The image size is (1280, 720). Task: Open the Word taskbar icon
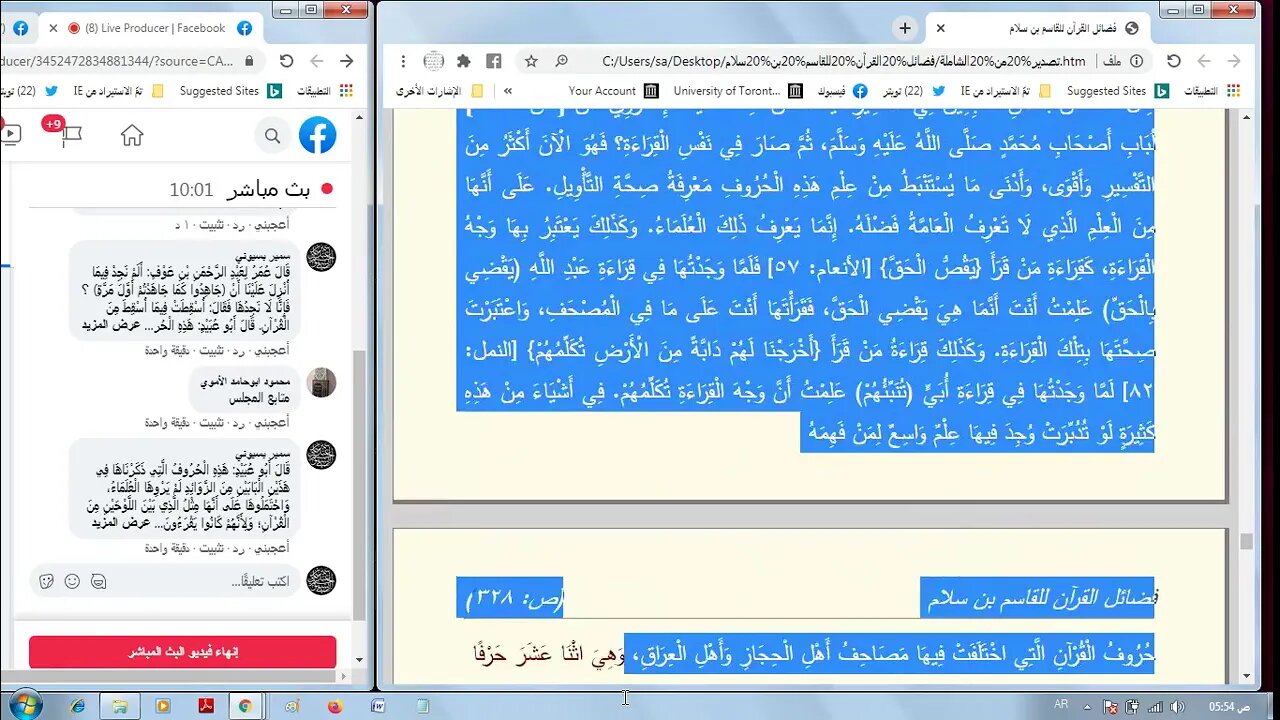(378, 706)
